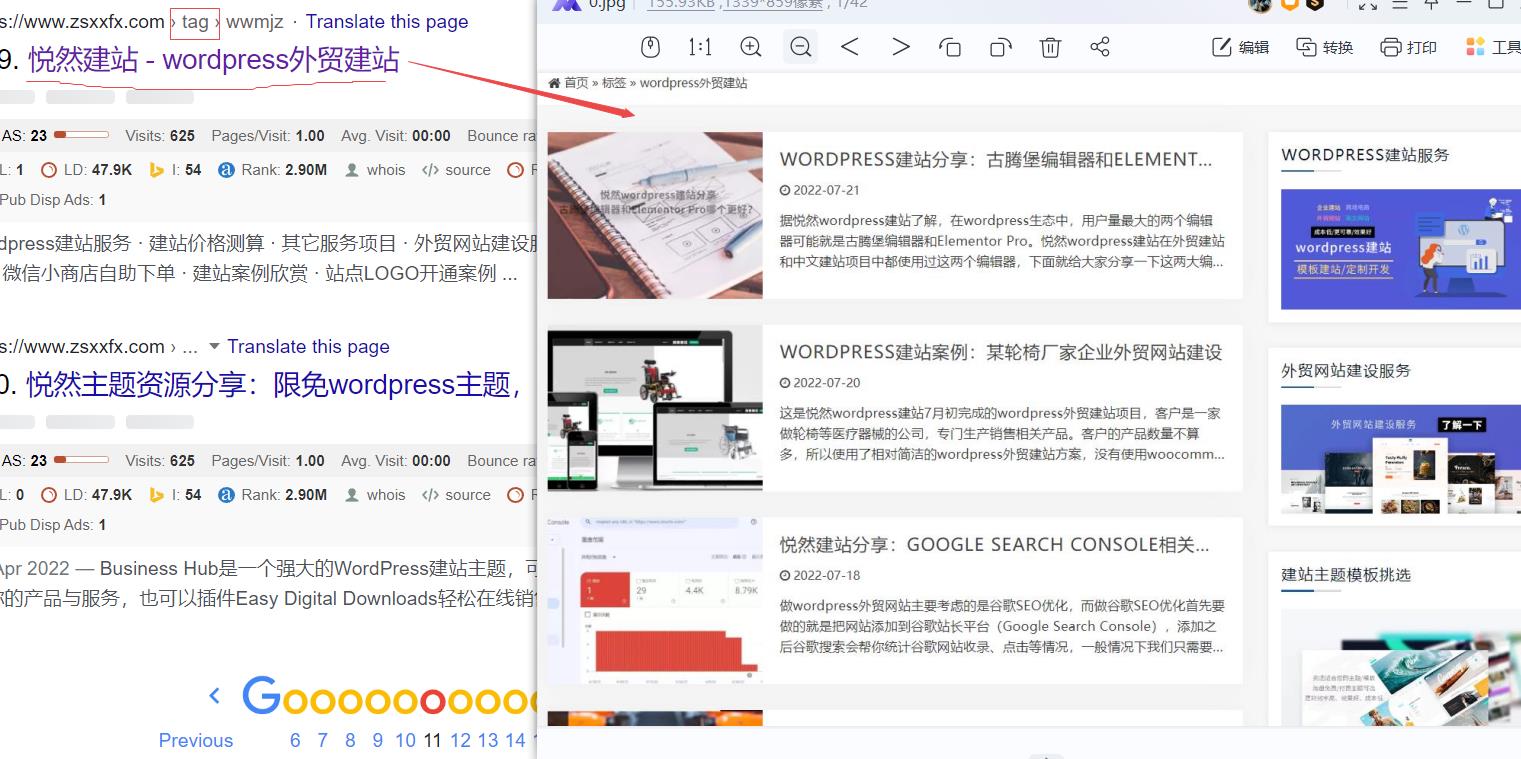This screenshot has width=1521, height=759.
Task: Click the 首页 home breadcrumb in the viewed image
Action: 569,83
